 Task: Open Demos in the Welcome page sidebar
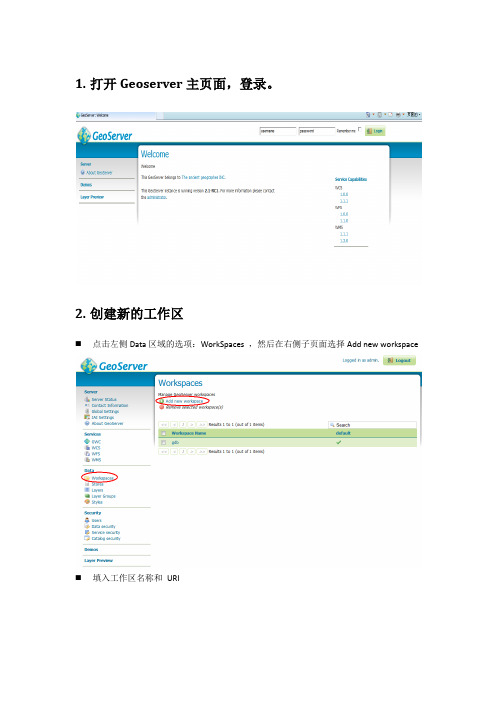click(86, 184)
